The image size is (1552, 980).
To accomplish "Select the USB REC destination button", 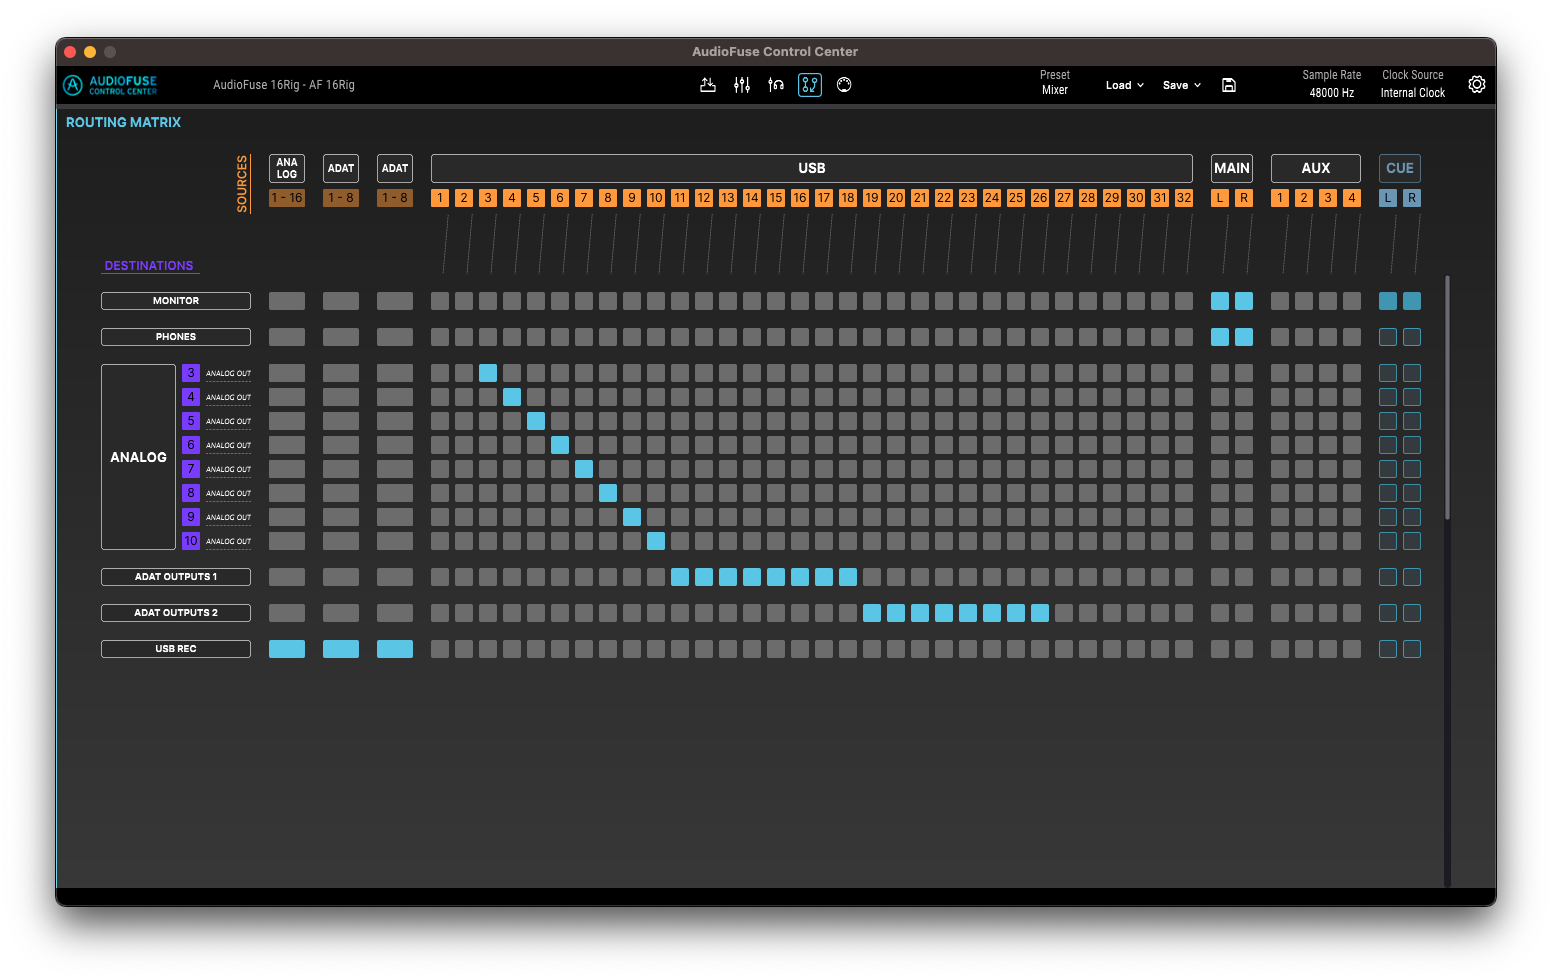I will (x=176, y=649).
